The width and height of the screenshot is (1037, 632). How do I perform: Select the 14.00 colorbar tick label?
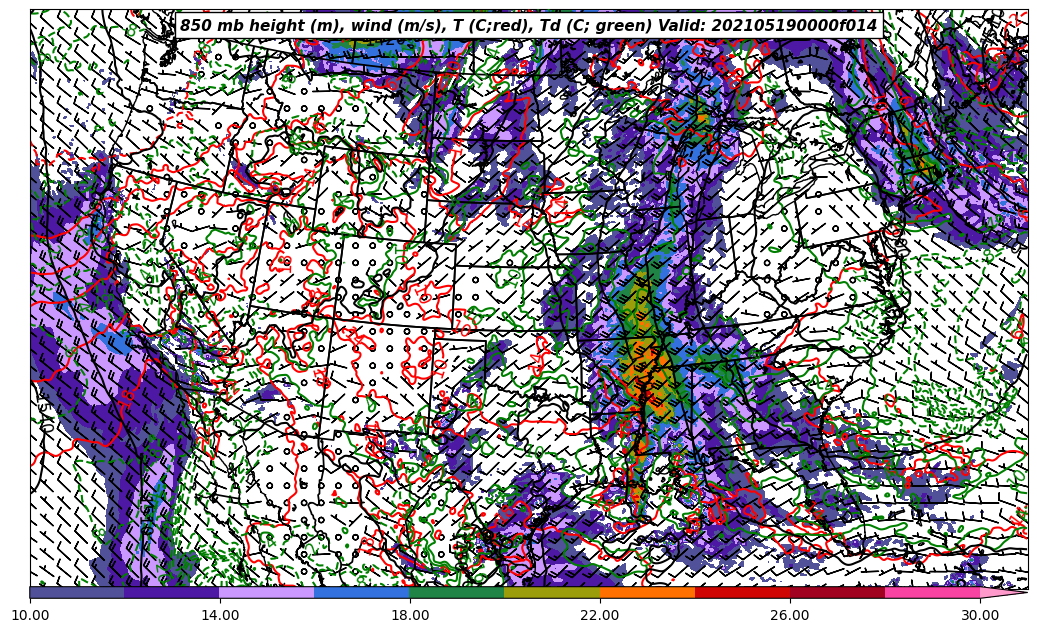tap(220, 616)
